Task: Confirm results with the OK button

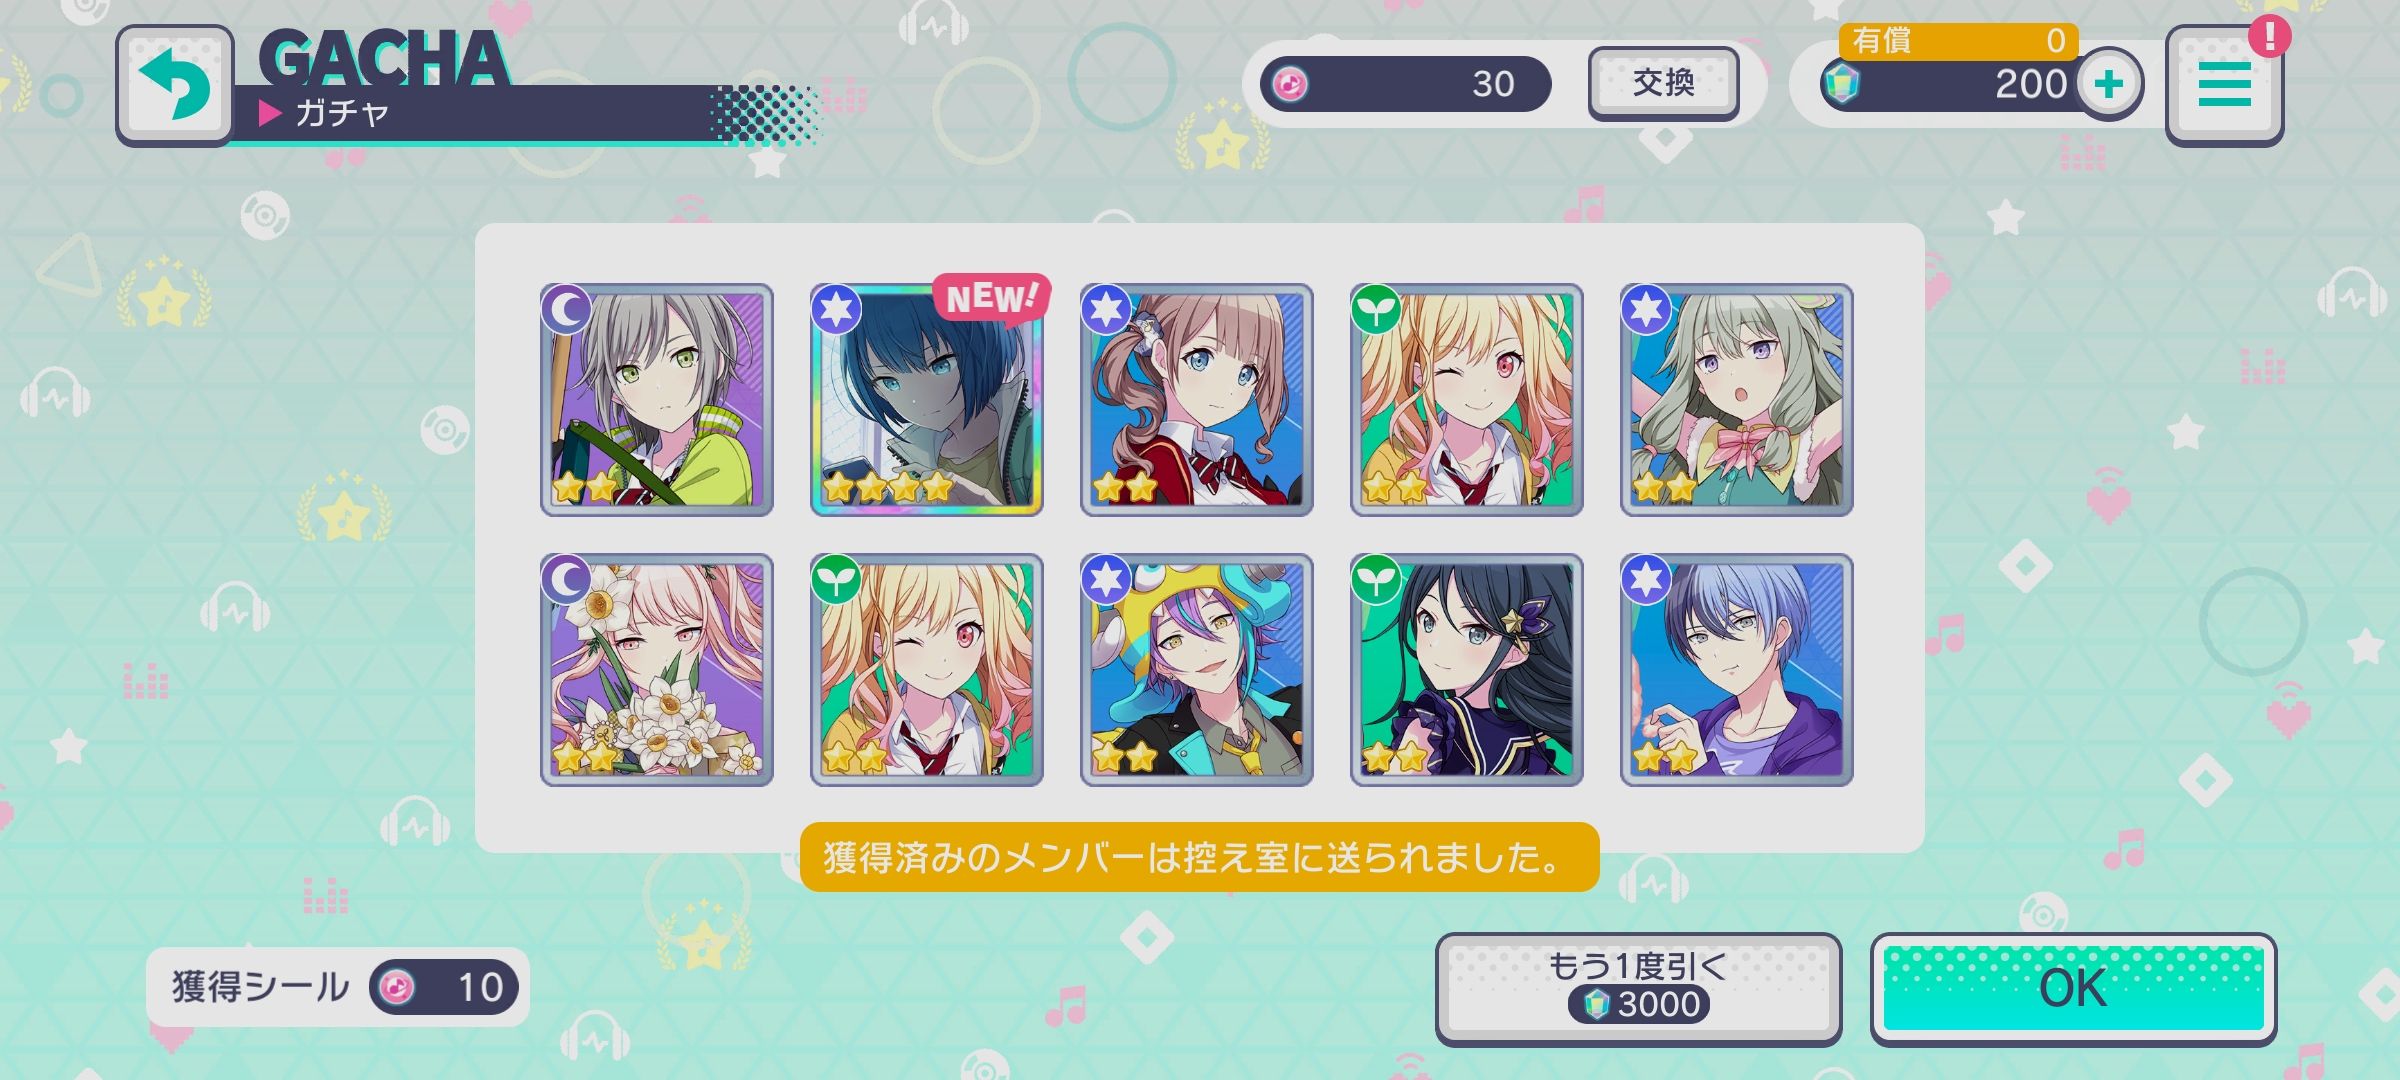Action: 2073,989
